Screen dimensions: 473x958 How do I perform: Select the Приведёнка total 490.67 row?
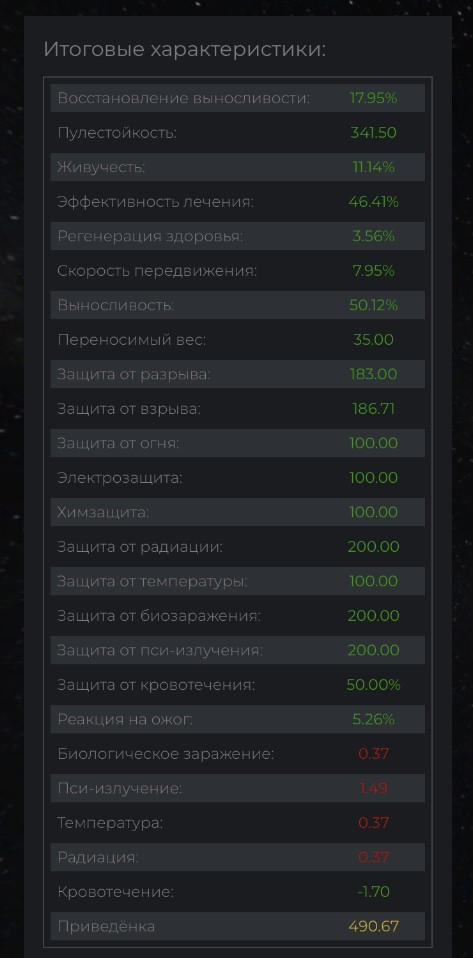pos(238,926)
